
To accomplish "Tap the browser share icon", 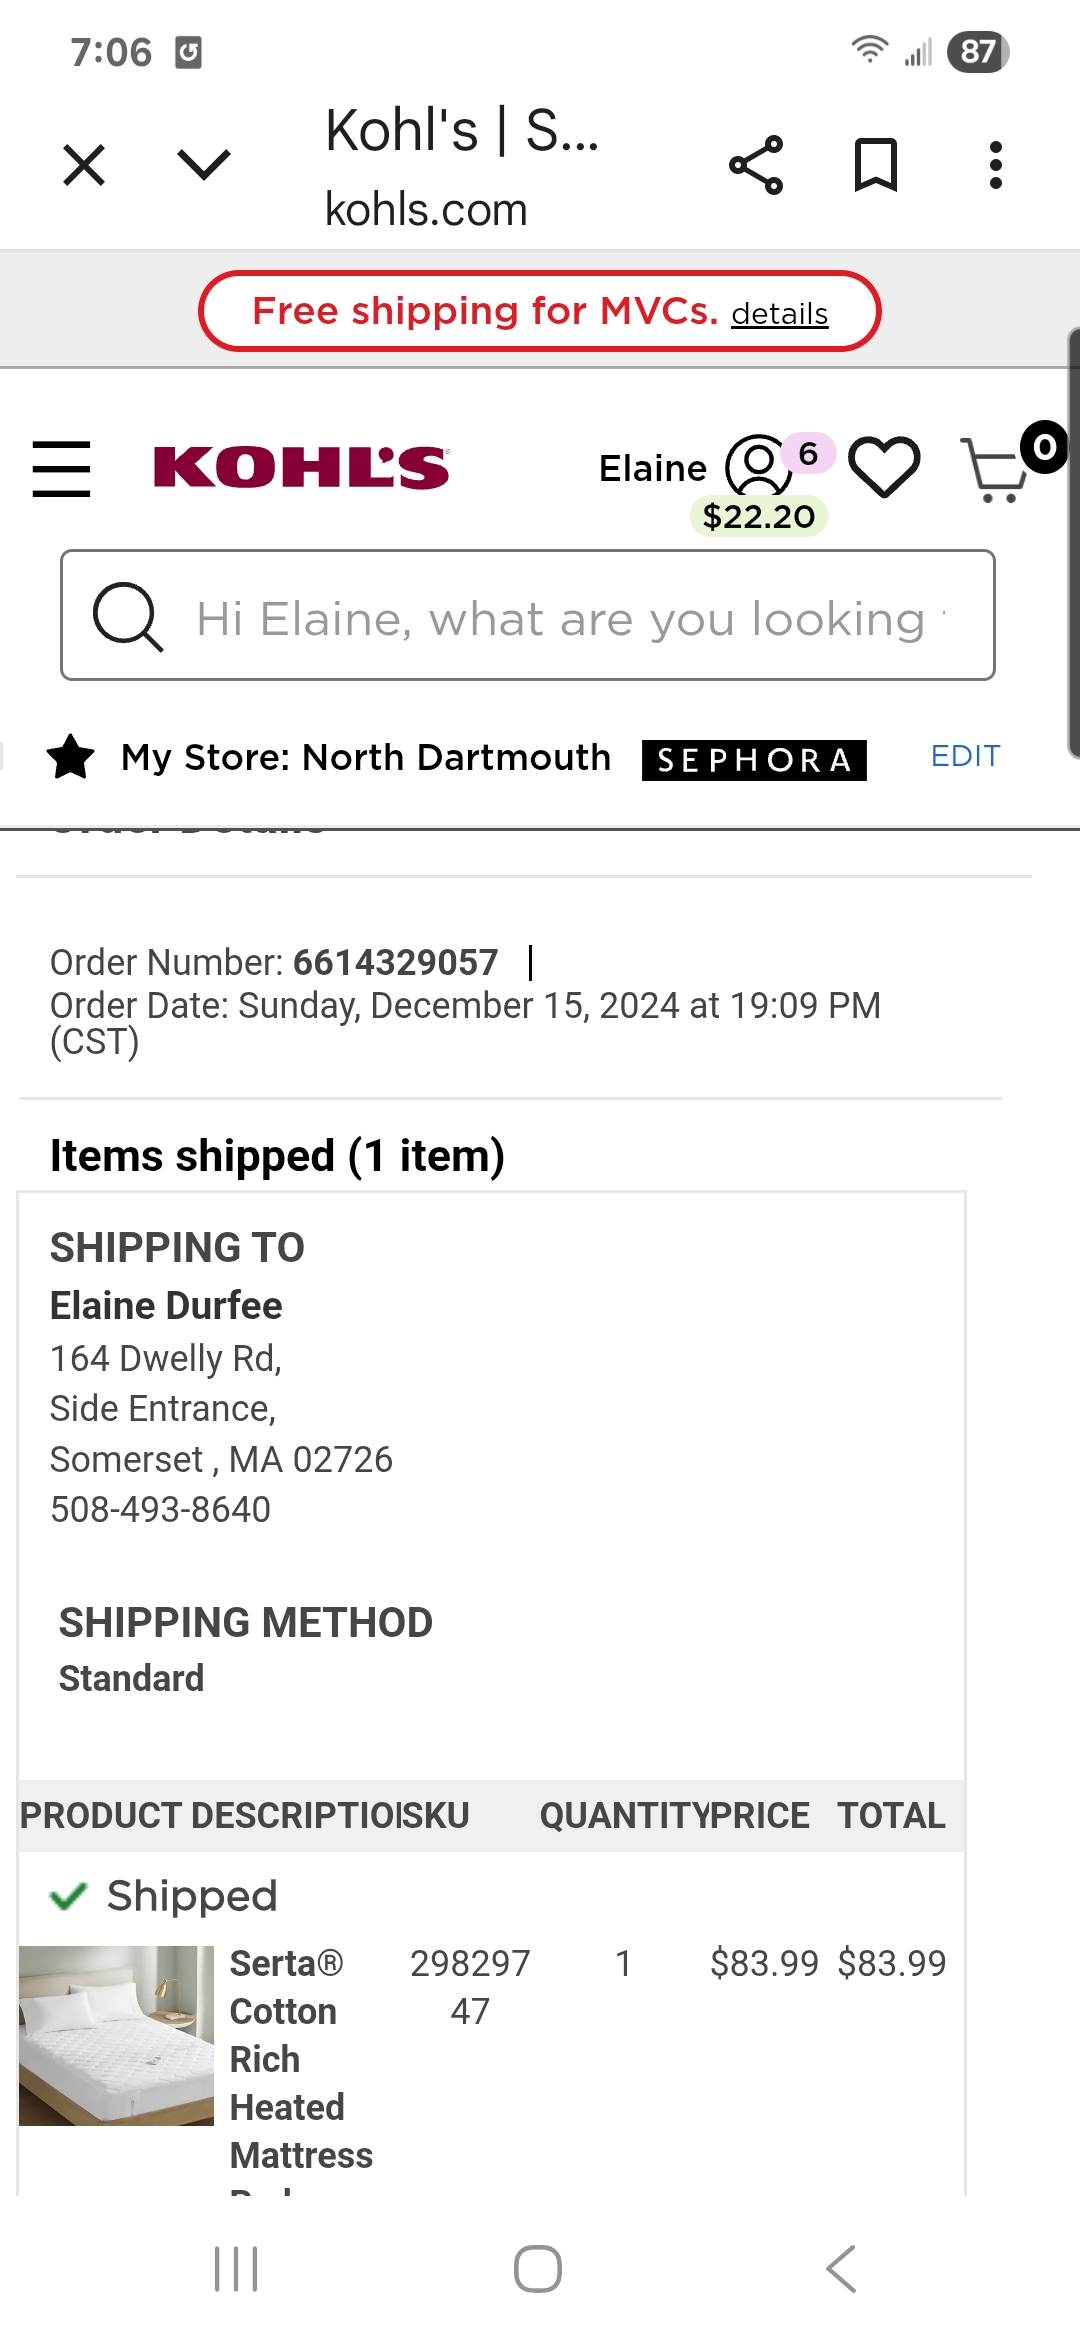I will point(756,165).
